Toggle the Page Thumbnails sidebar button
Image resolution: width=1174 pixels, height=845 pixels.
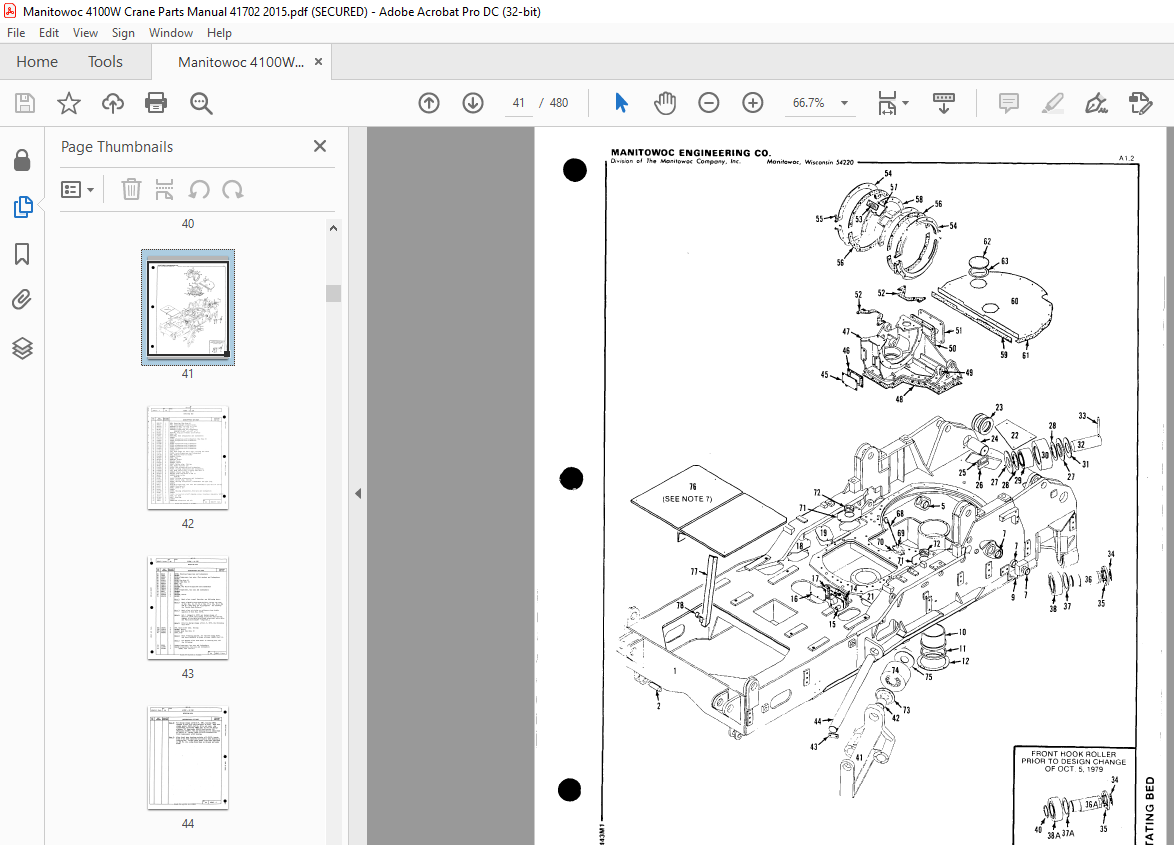[x=22, y=207]
